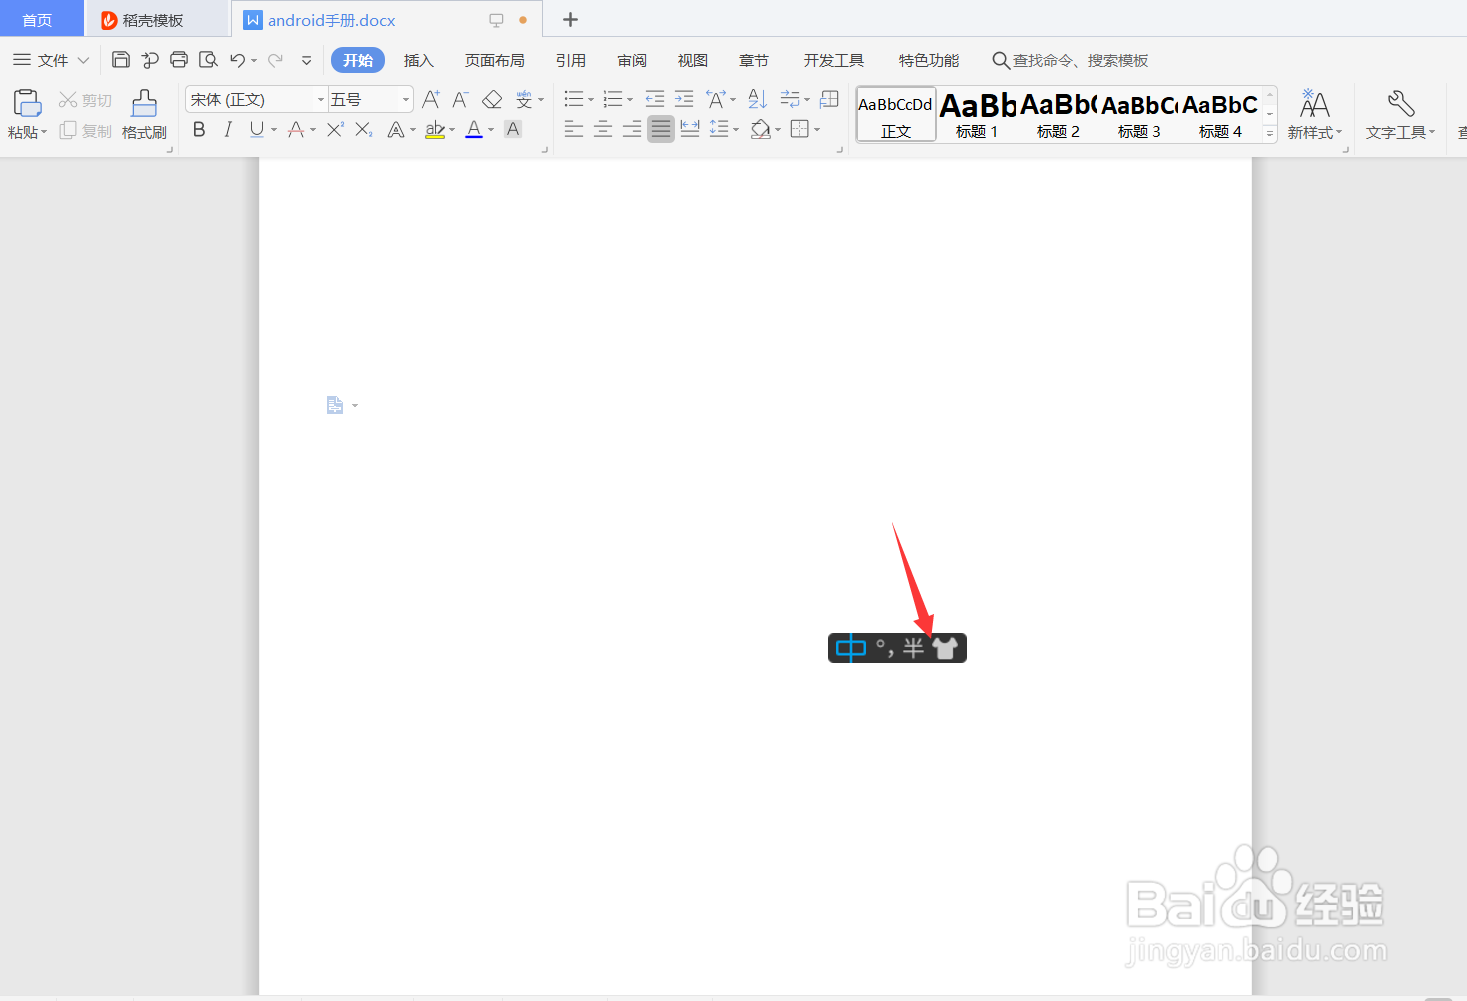Switch to 开发工具 tab
This screenshot has height=1001, width=1467.
coord(834,60)
